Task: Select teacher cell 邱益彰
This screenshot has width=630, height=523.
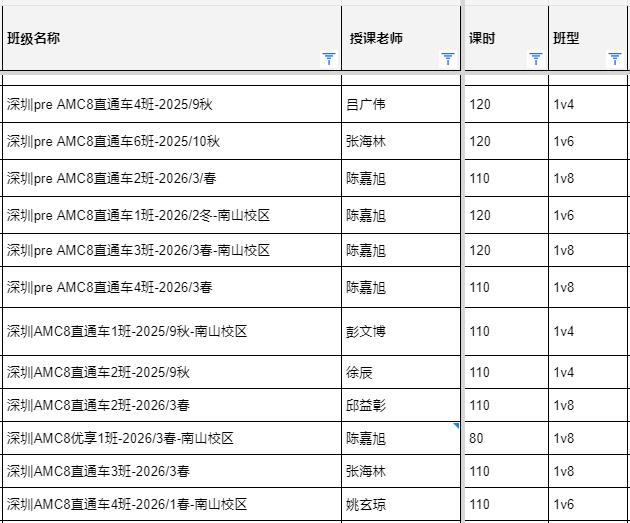Action: [x=401, y=405]
